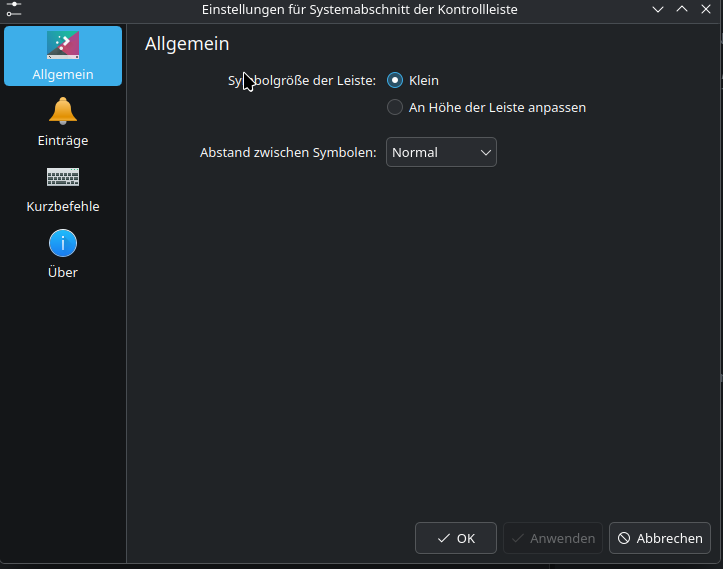Confirm settings with the OK button
The height and width of the screenshot is (569, 723).
pyautogui.click(x=456, y=538)
